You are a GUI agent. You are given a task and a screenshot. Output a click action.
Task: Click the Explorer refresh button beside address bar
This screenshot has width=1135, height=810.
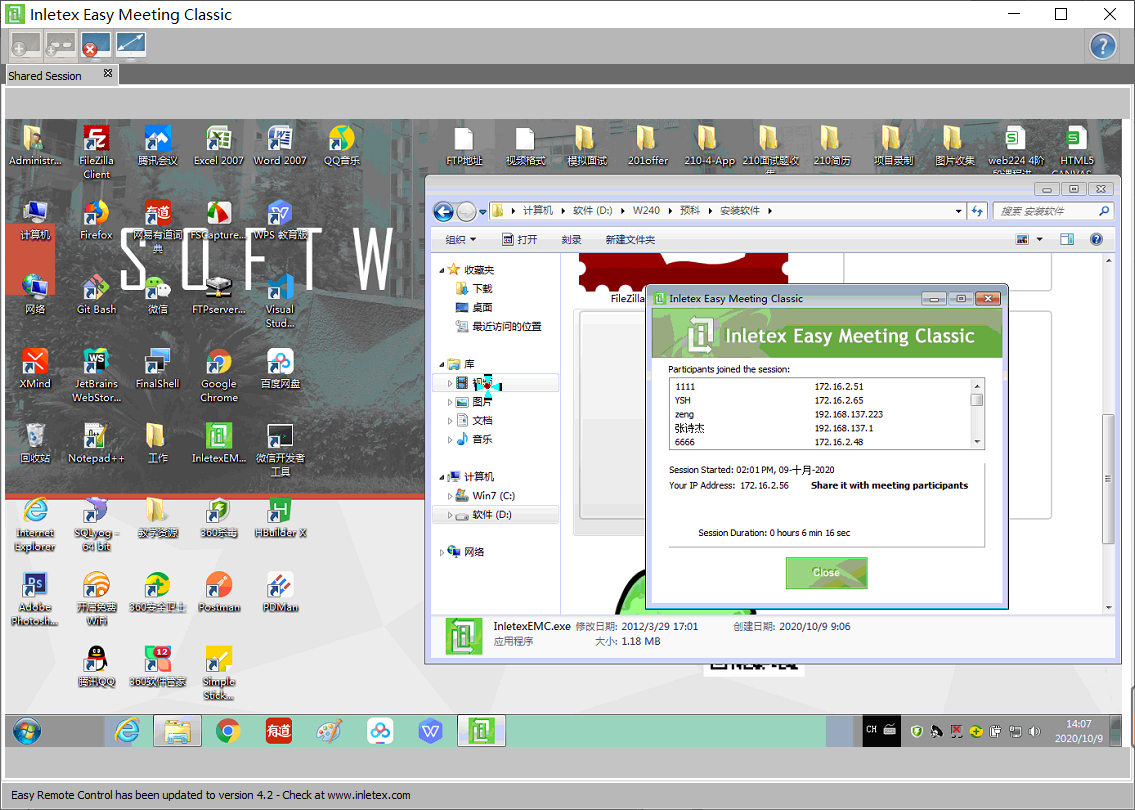coord(977,211)
